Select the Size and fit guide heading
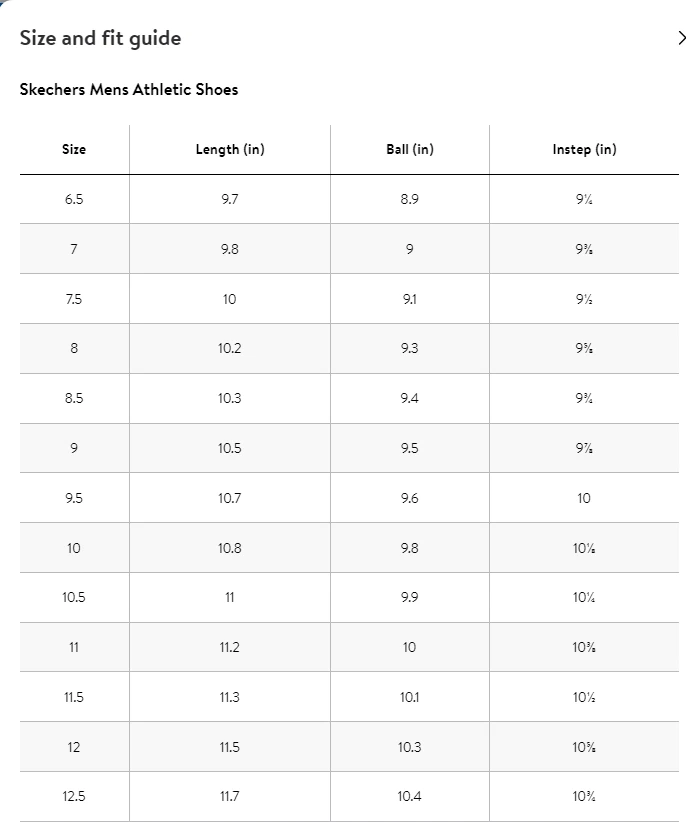686x822 pixels. (101, 39)
